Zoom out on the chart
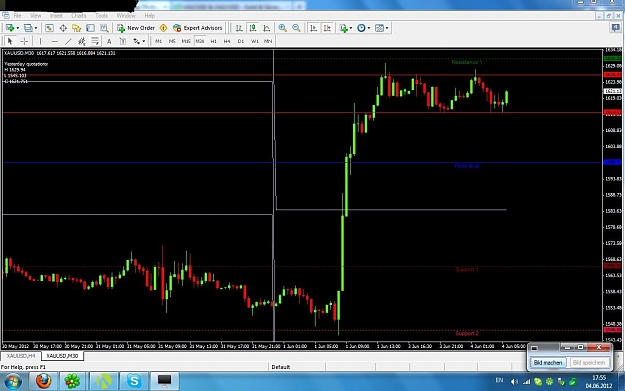The image size is (625, 391). 296,28
